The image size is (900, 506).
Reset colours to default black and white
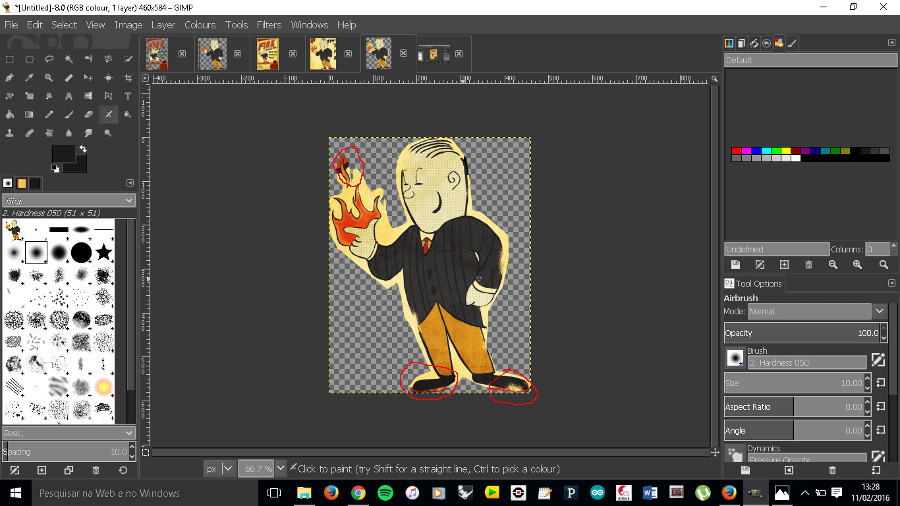[x=55, y=168]
